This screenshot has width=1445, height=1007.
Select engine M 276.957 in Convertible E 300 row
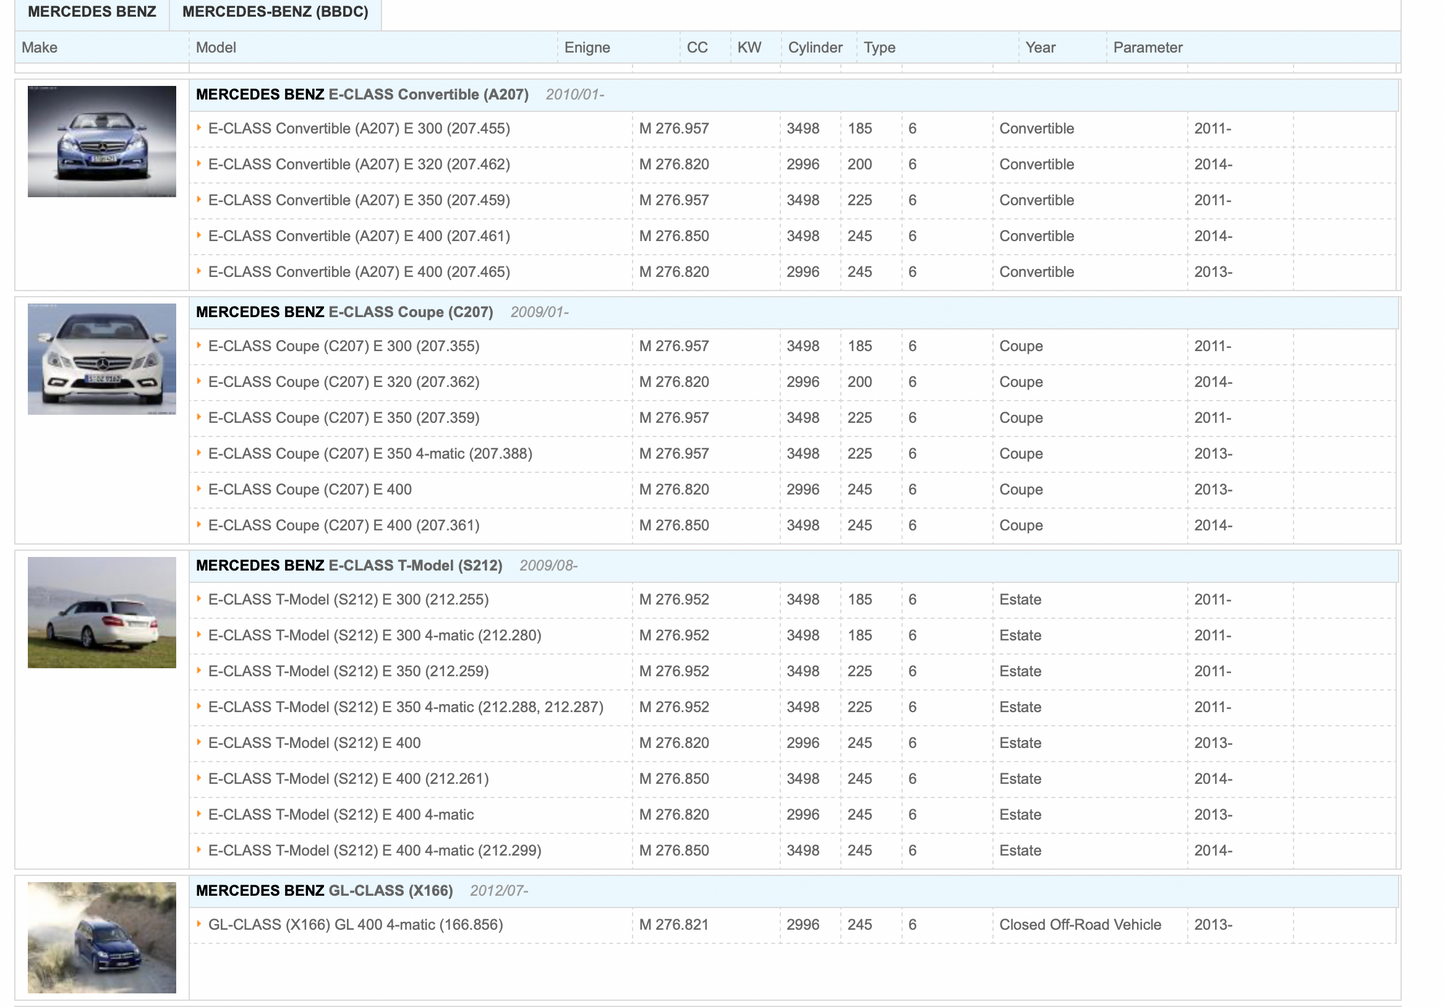pos(674,129)
